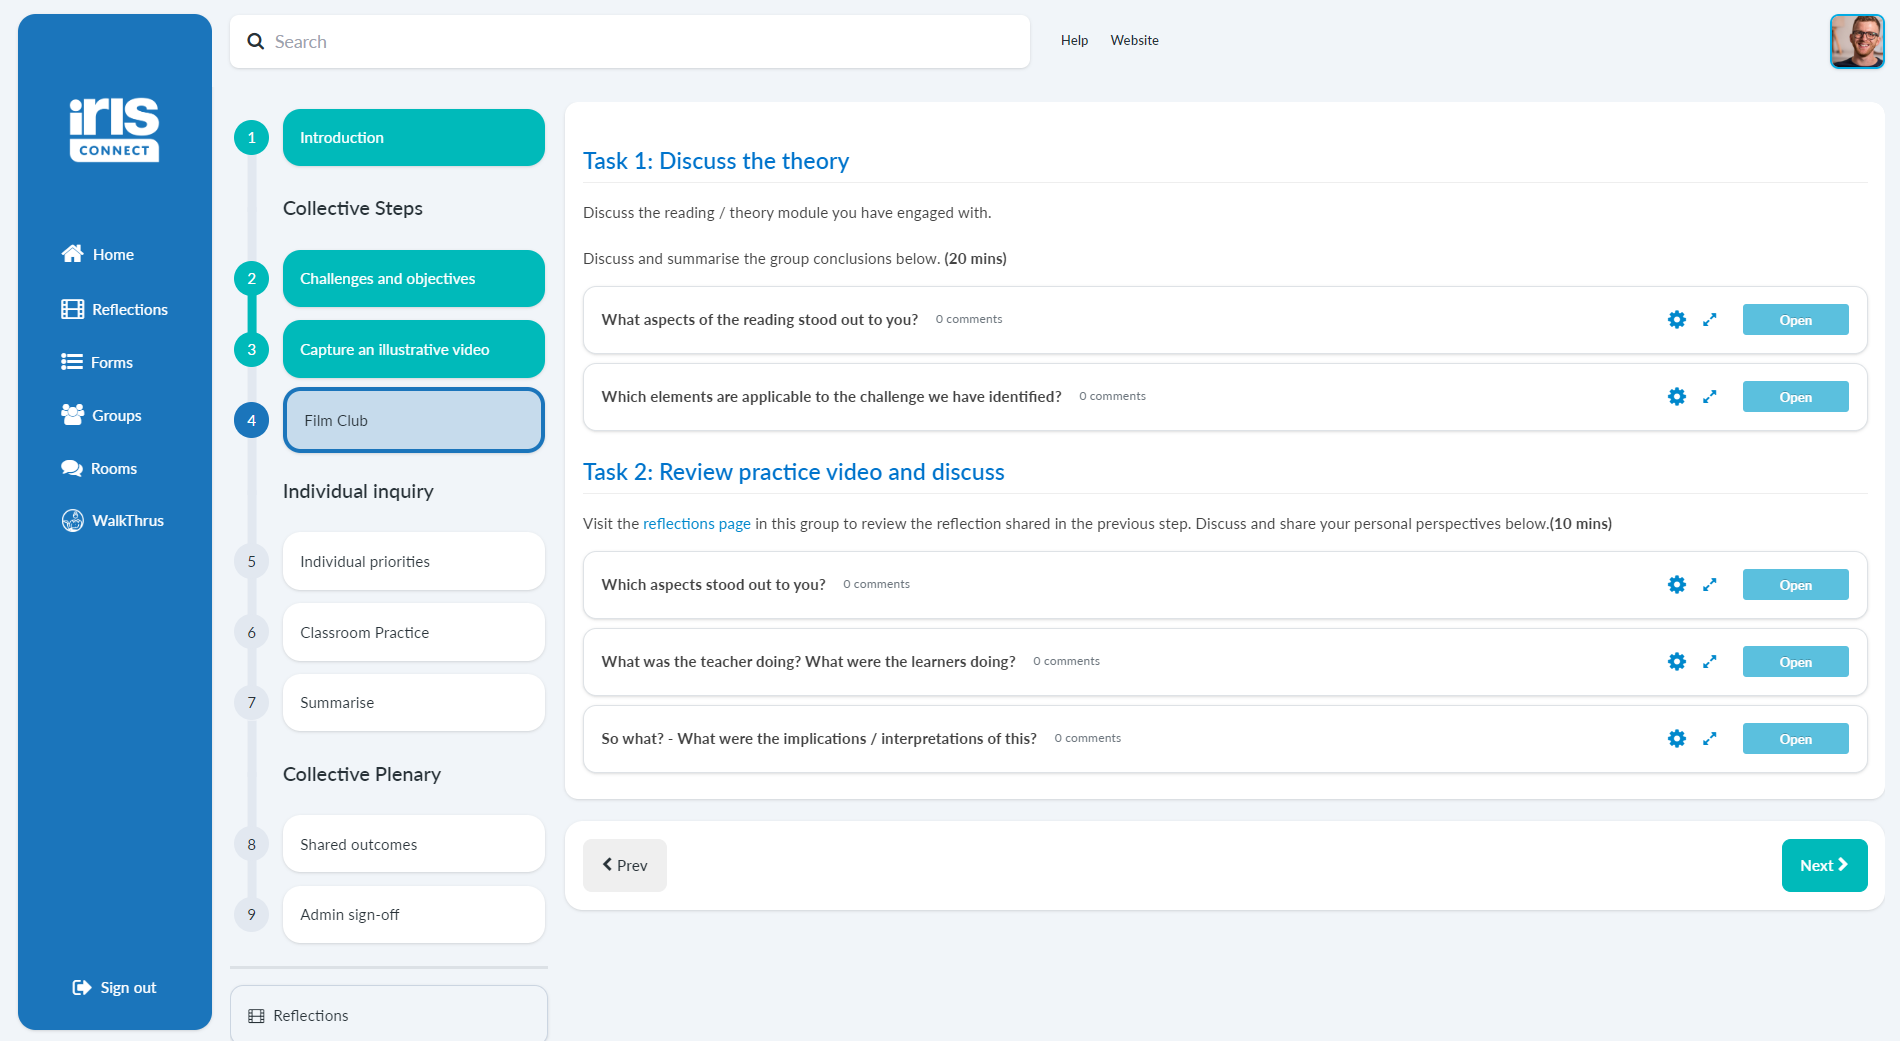Viewport: 1900px width, 1041px height.
Task: Open the Forms list icon
Action: pyautogui.click(x=72, y=362)
